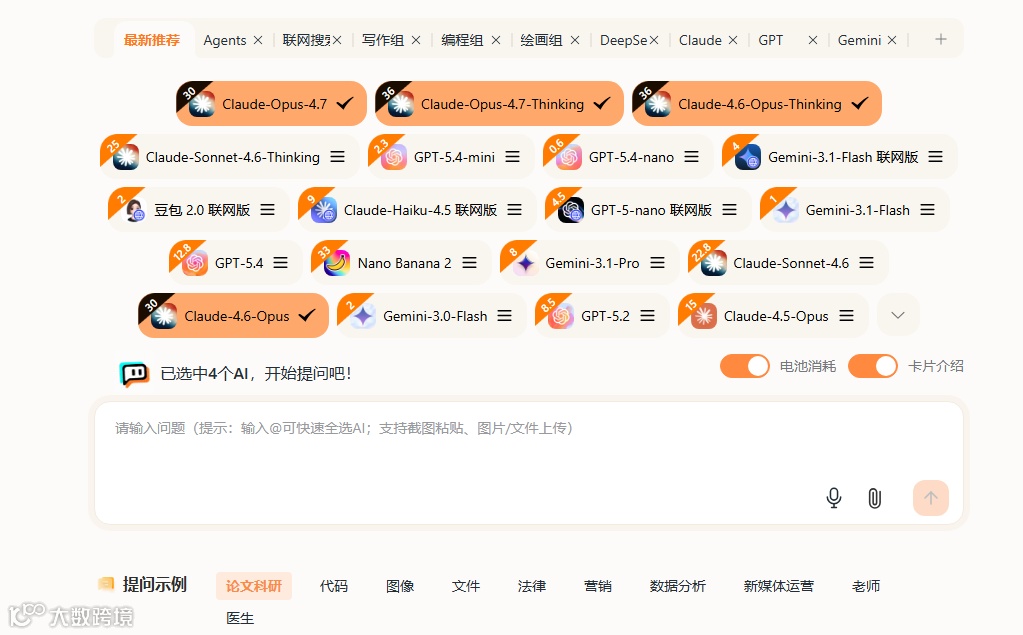Select the 医生 example category
This screenshot has width=1023, height=635.
240,618
